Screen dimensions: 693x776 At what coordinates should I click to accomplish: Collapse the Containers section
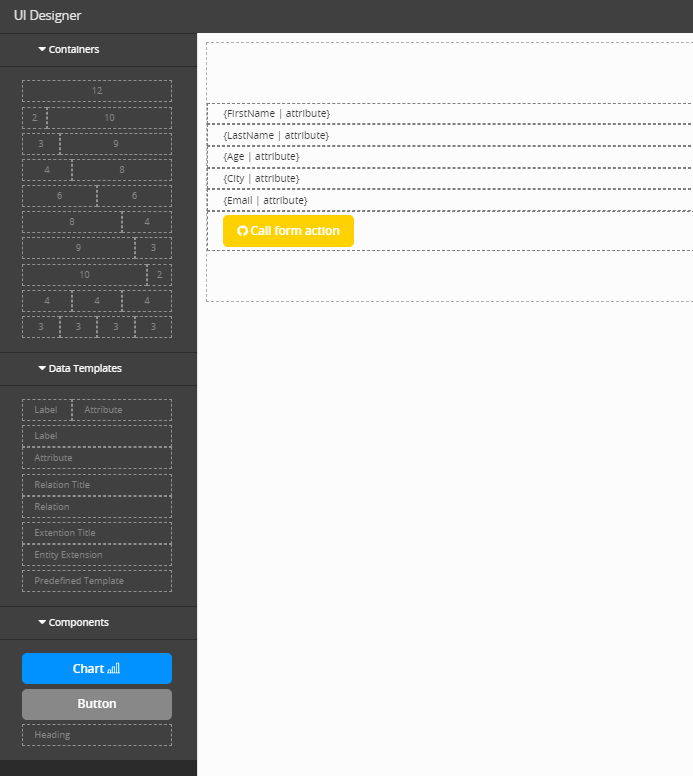pos(69,49)
